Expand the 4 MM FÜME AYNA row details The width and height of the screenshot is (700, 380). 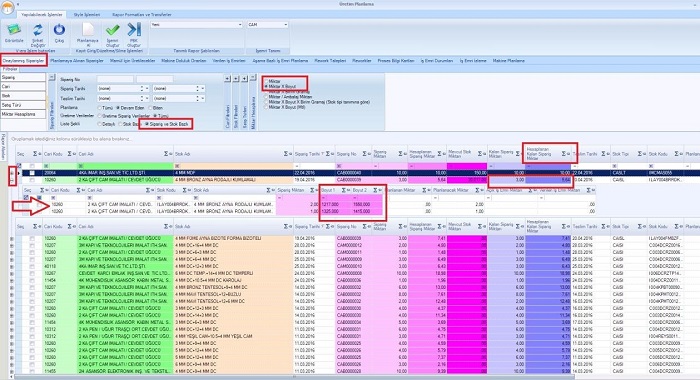coord(12,238)
